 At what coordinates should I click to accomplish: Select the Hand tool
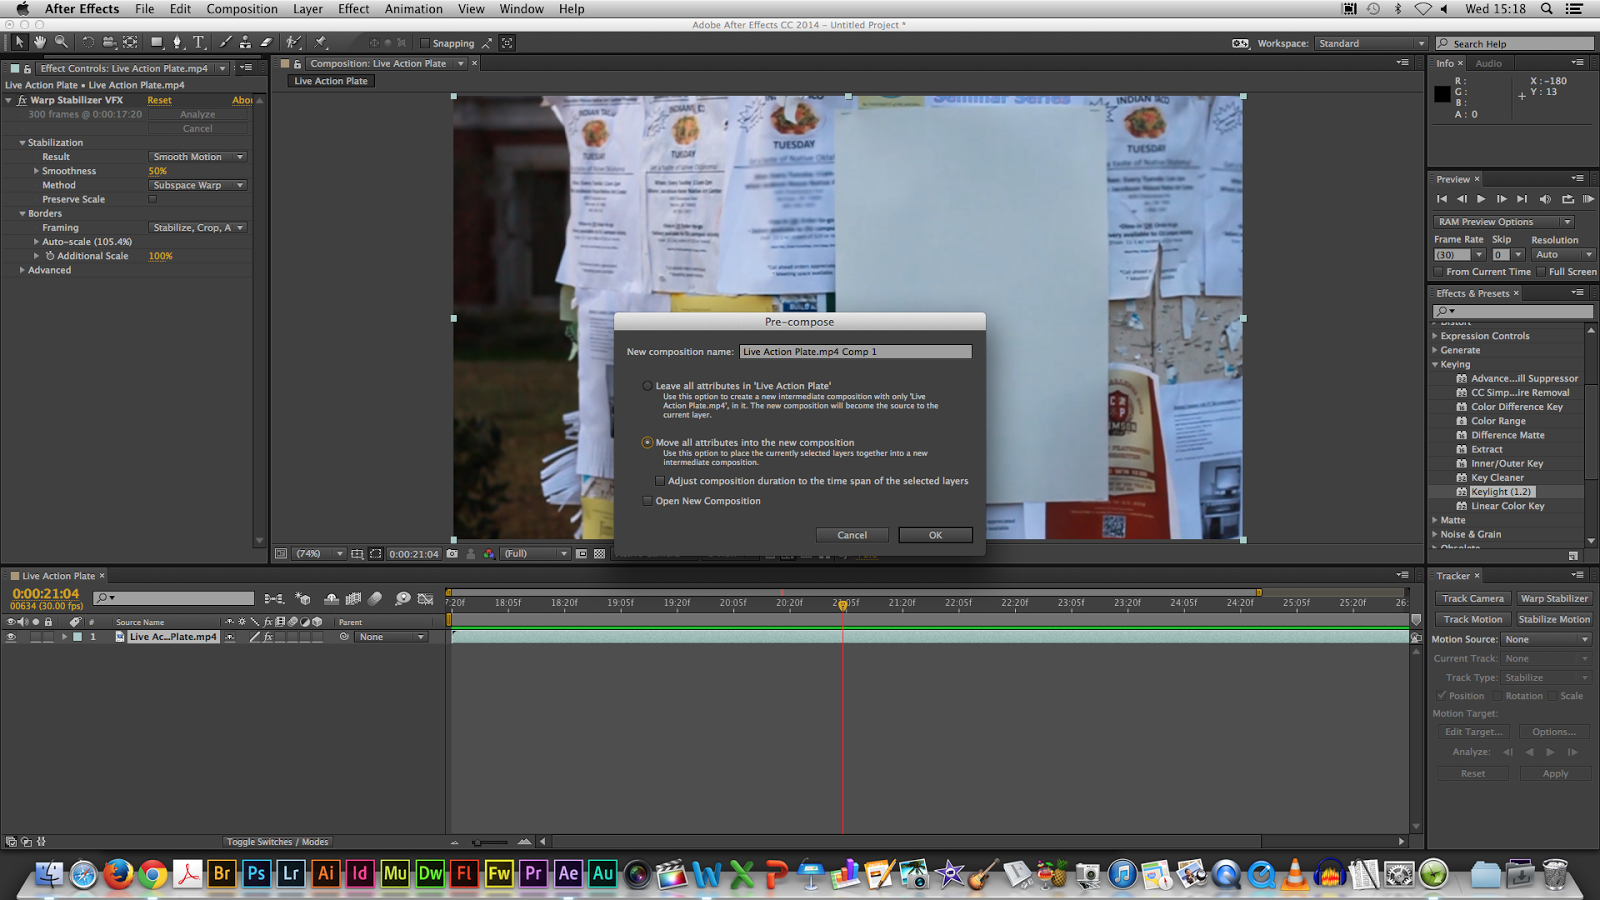click(x=40, y=42)
